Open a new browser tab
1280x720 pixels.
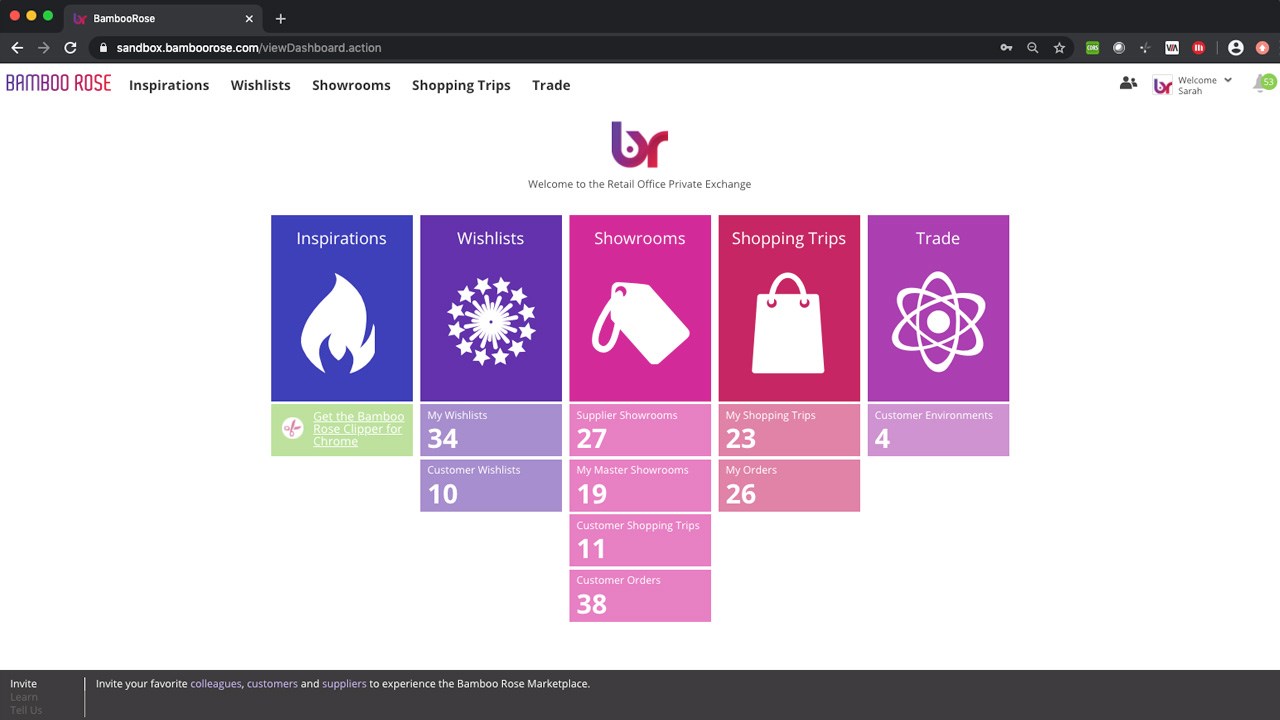(x=280, y=18)
